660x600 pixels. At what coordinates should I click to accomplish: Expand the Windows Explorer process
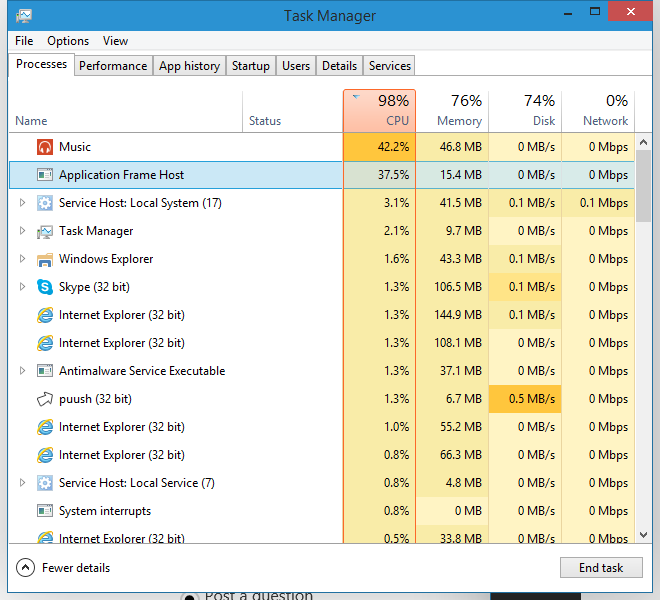[x=22, y=259]
